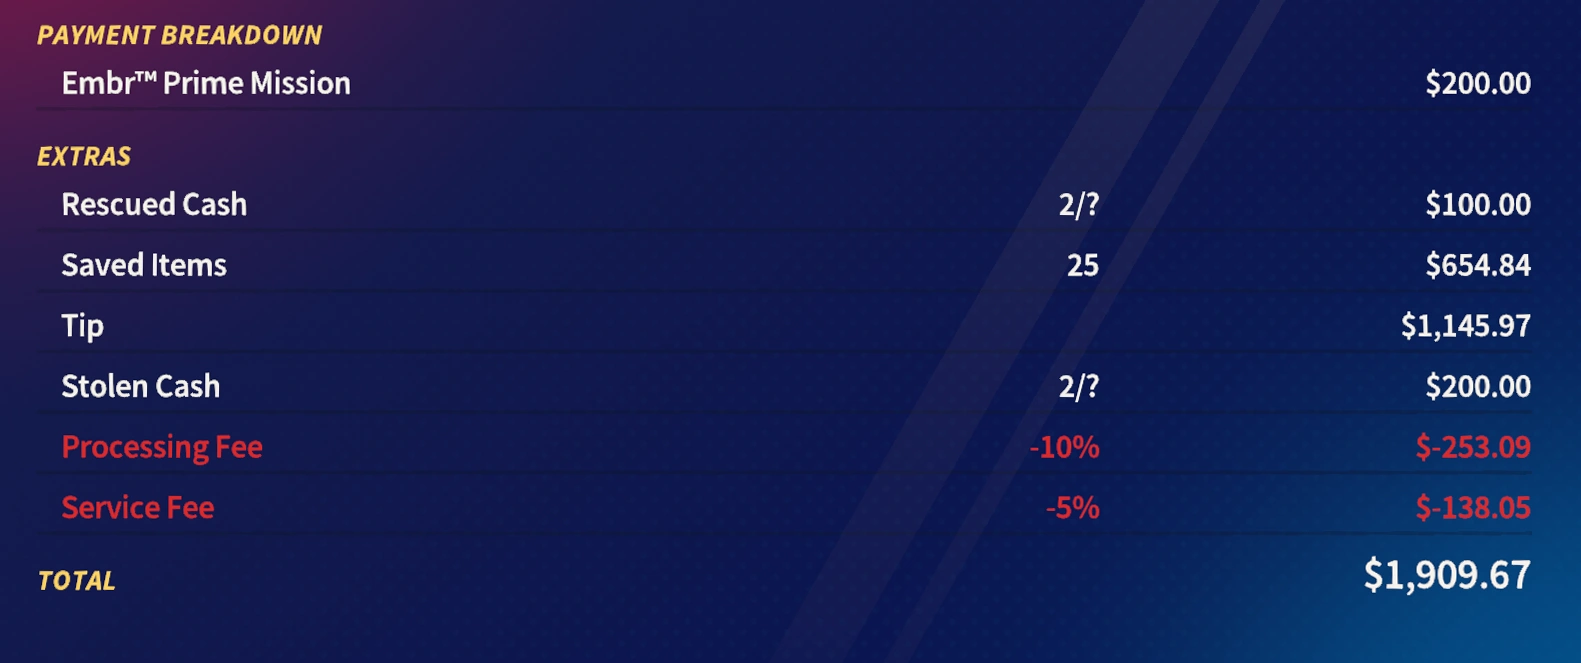Click the Saved Items count of 25
This screenshot has height=663, width=1581.
point(1082,265)
